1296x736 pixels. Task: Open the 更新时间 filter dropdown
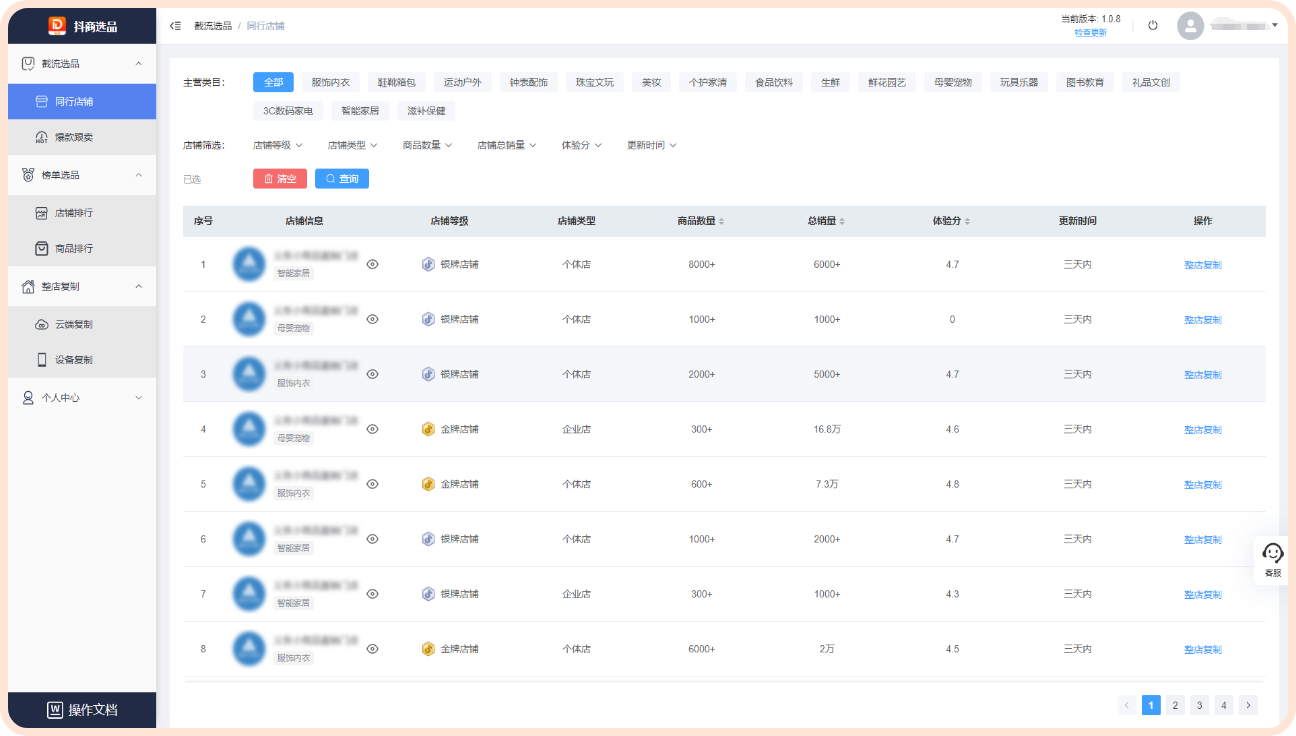tap(651, 145)
